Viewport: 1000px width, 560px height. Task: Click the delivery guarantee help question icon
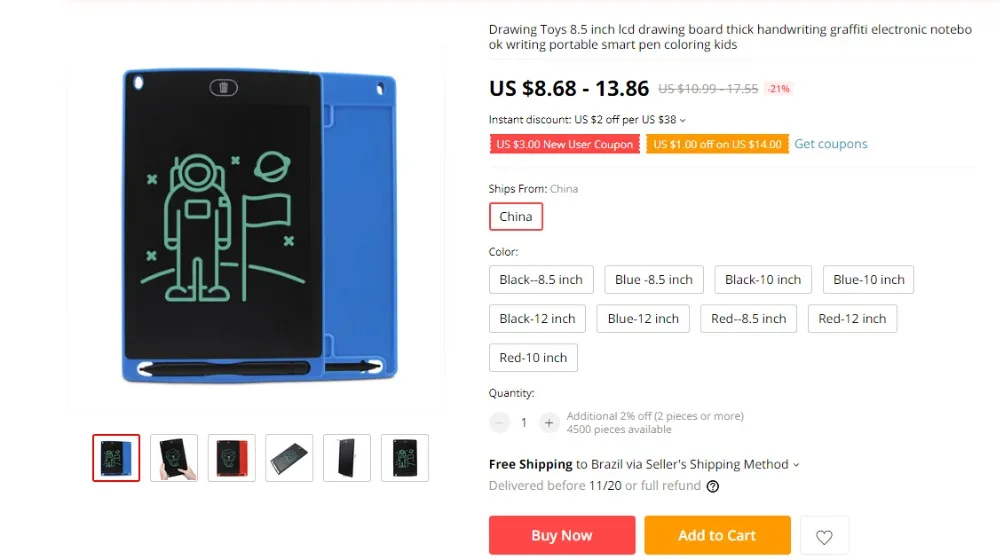[x=712, y=487]
